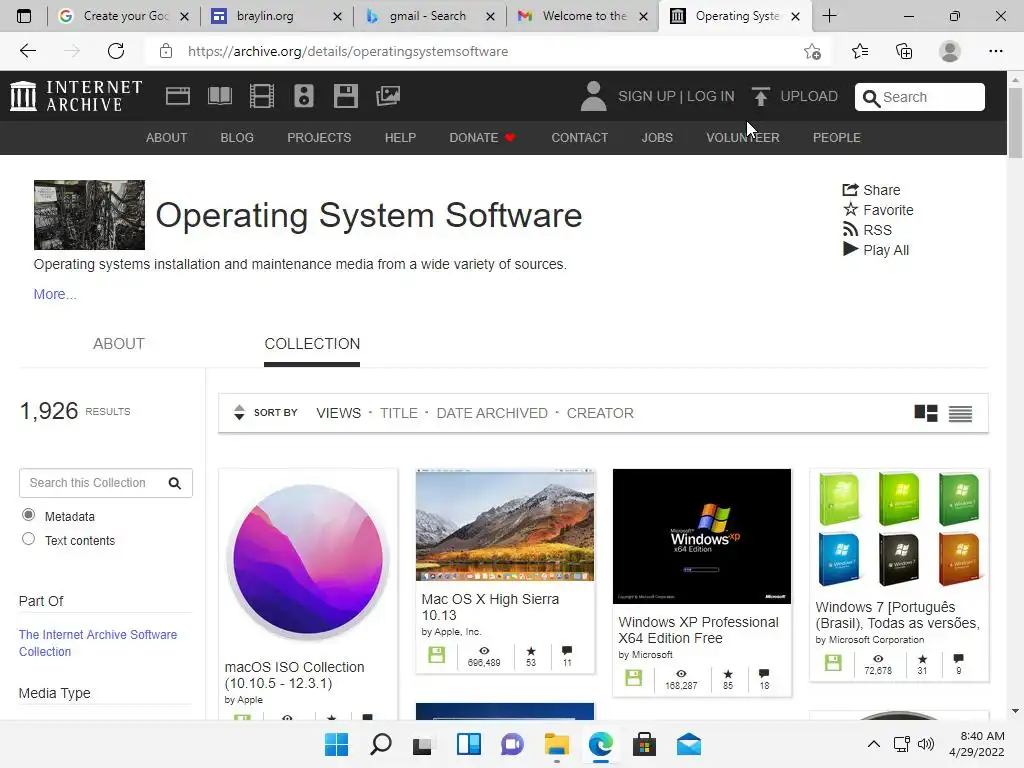This screenshot has height=768, width=1024.
Task: Open Microsoft Store from taskbar
Action: (x=644, y=744)
